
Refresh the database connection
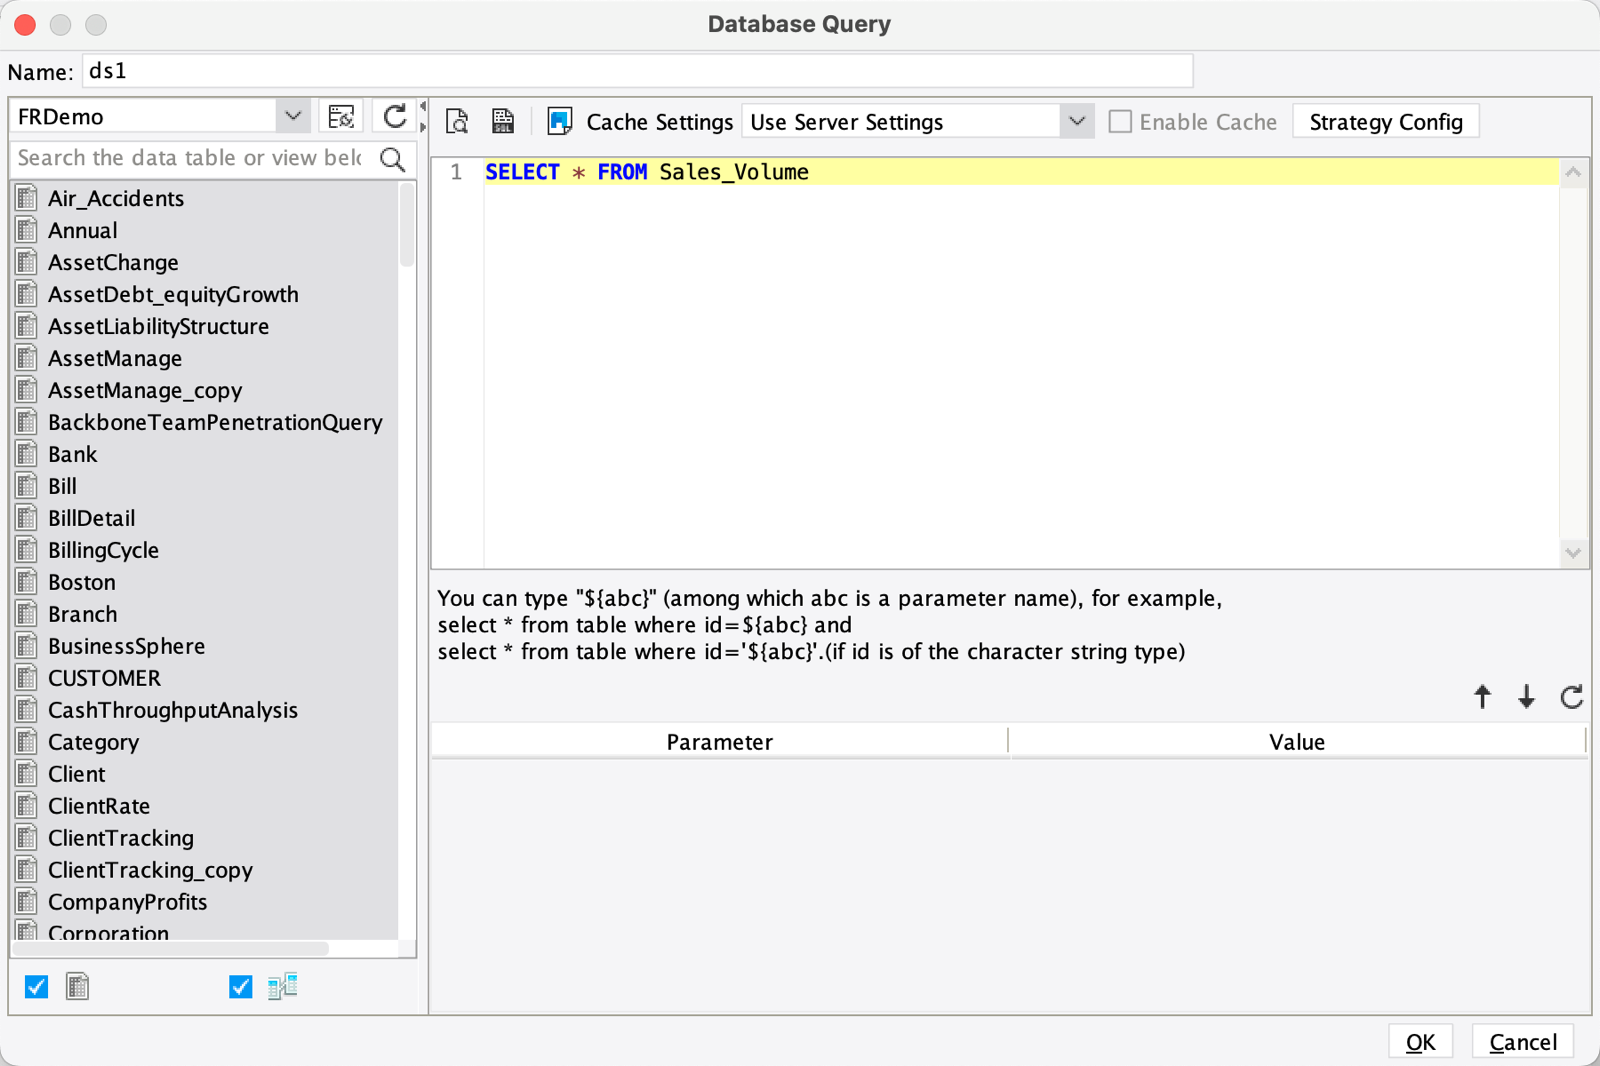pyautogui.click(x=392, y=116)
